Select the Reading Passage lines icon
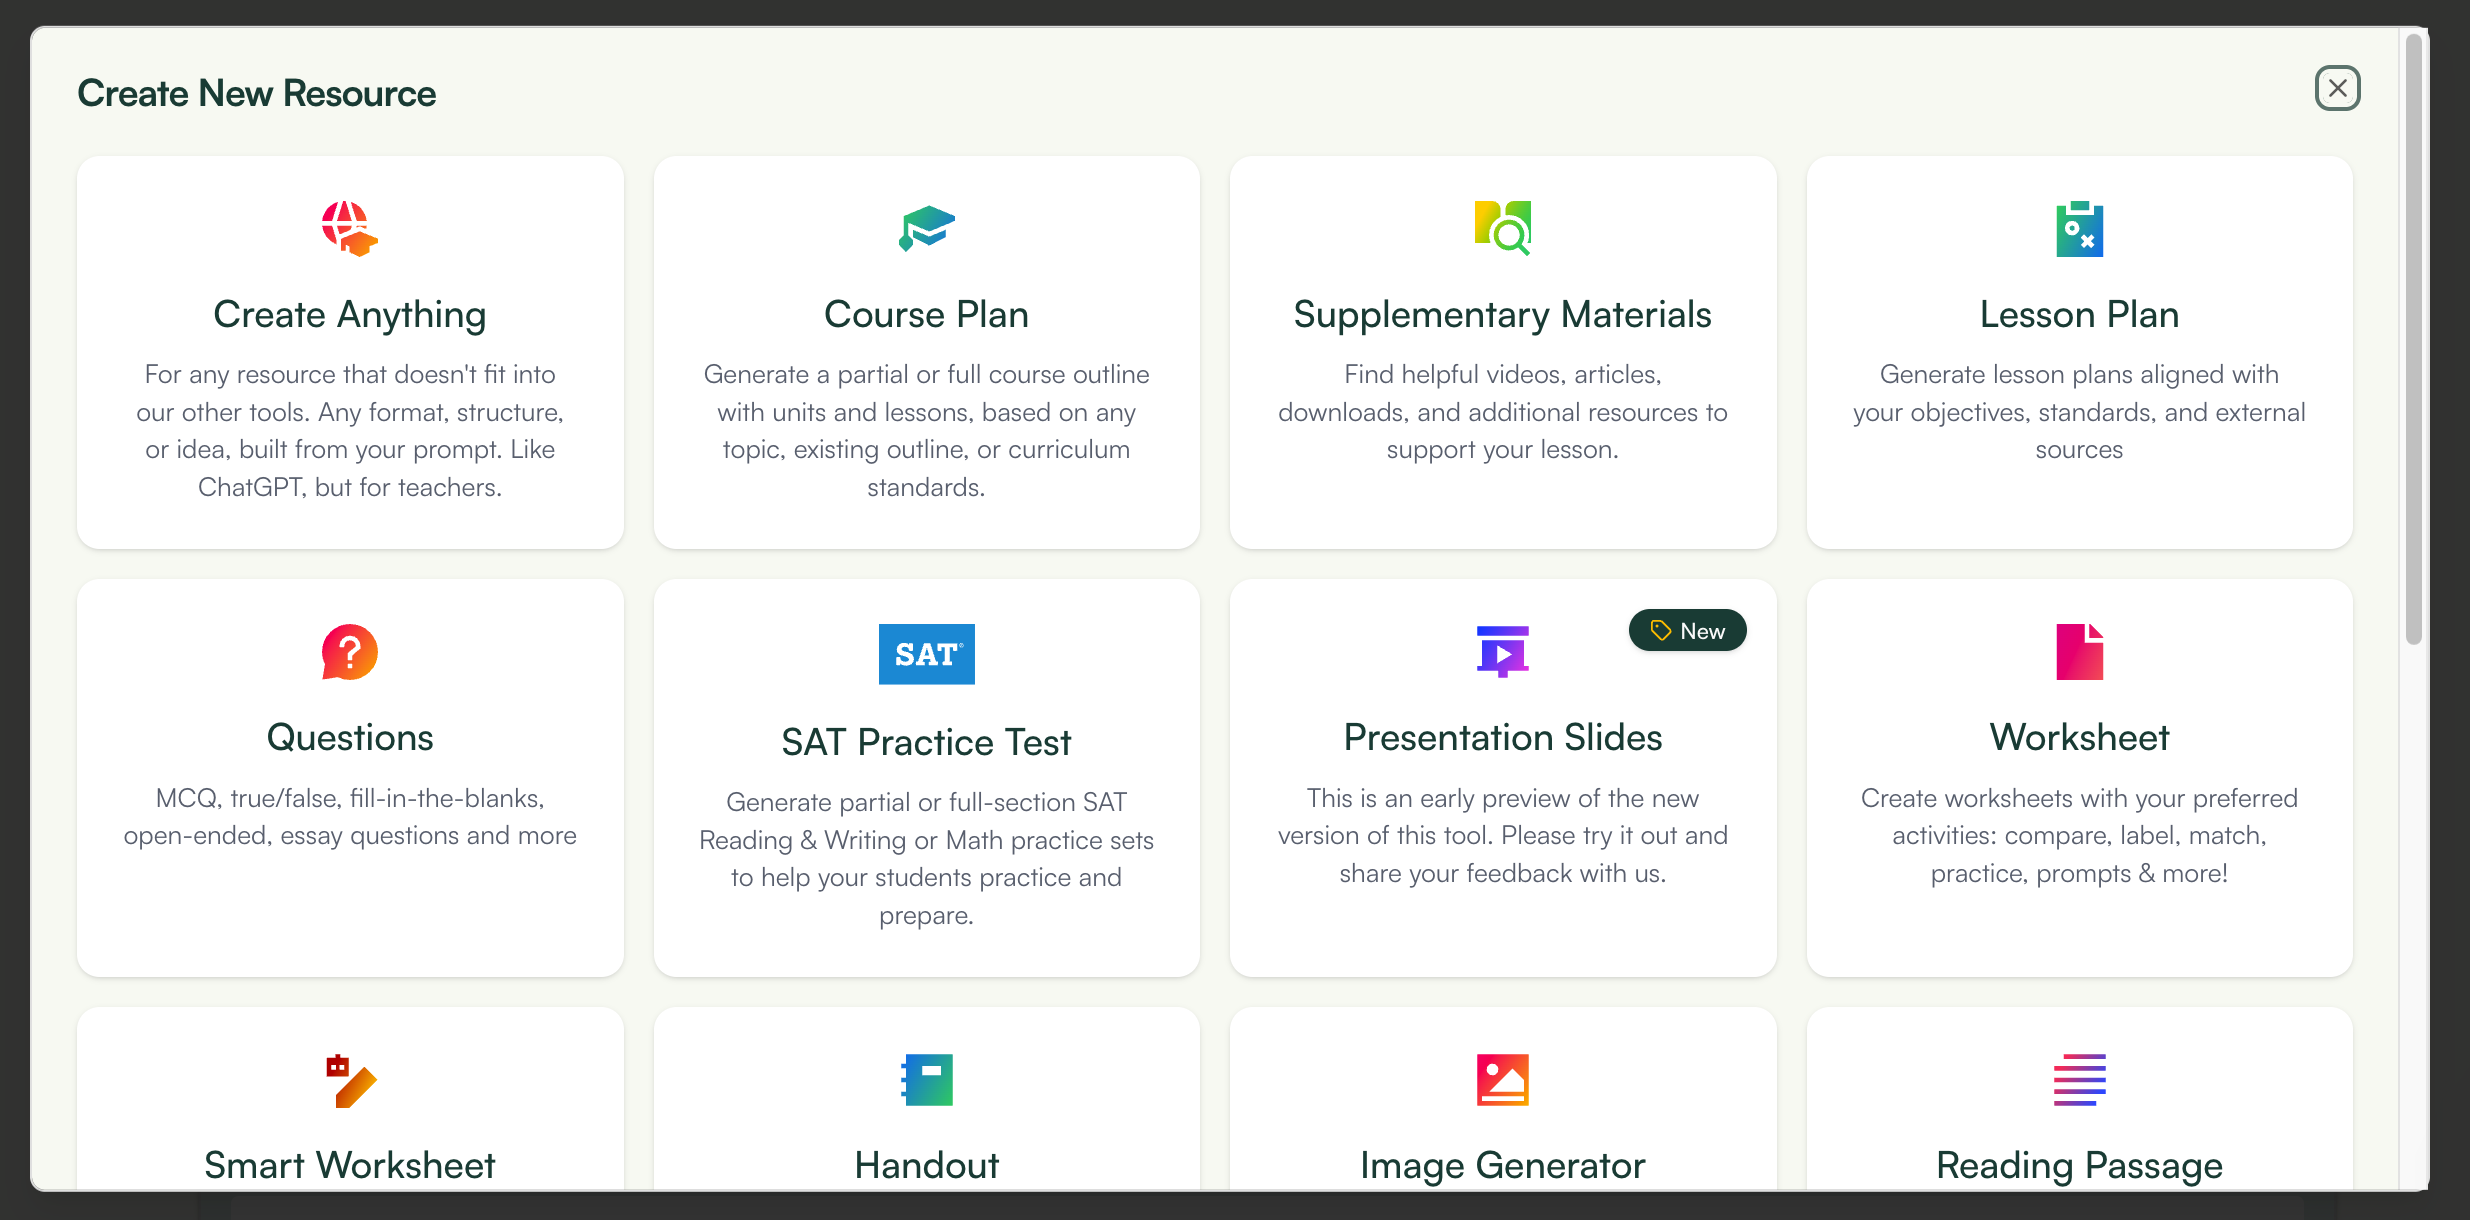The image size is (2470, 1220). point(2079,1080)
